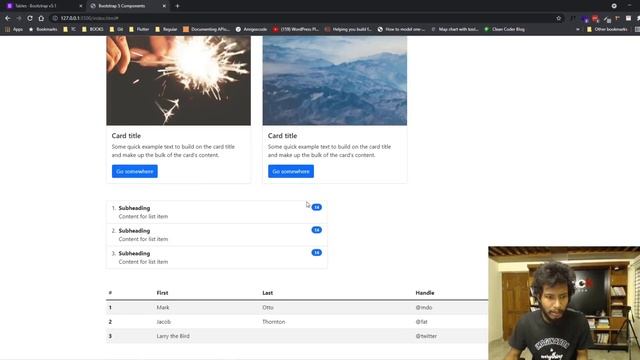640x360 pixels.
Task: Click the third list item's blue 14 badge
Action: (317, 253)
